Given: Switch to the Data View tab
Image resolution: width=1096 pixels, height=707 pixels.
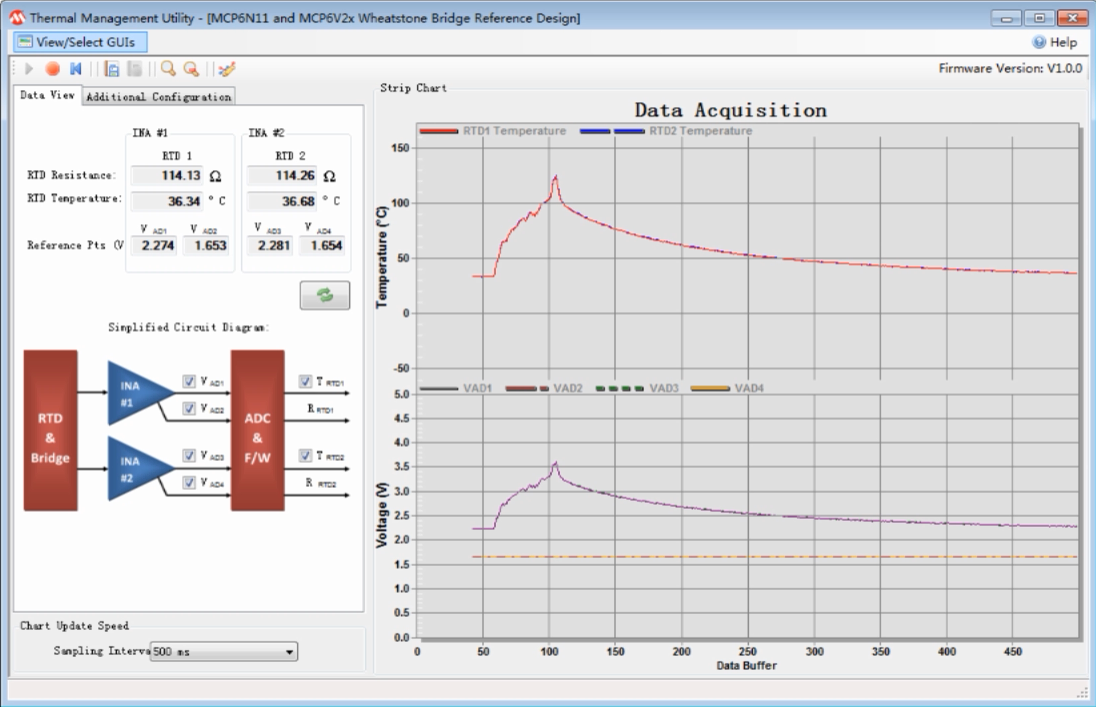Looking at the screenshot, I should (x=47, y=95).
